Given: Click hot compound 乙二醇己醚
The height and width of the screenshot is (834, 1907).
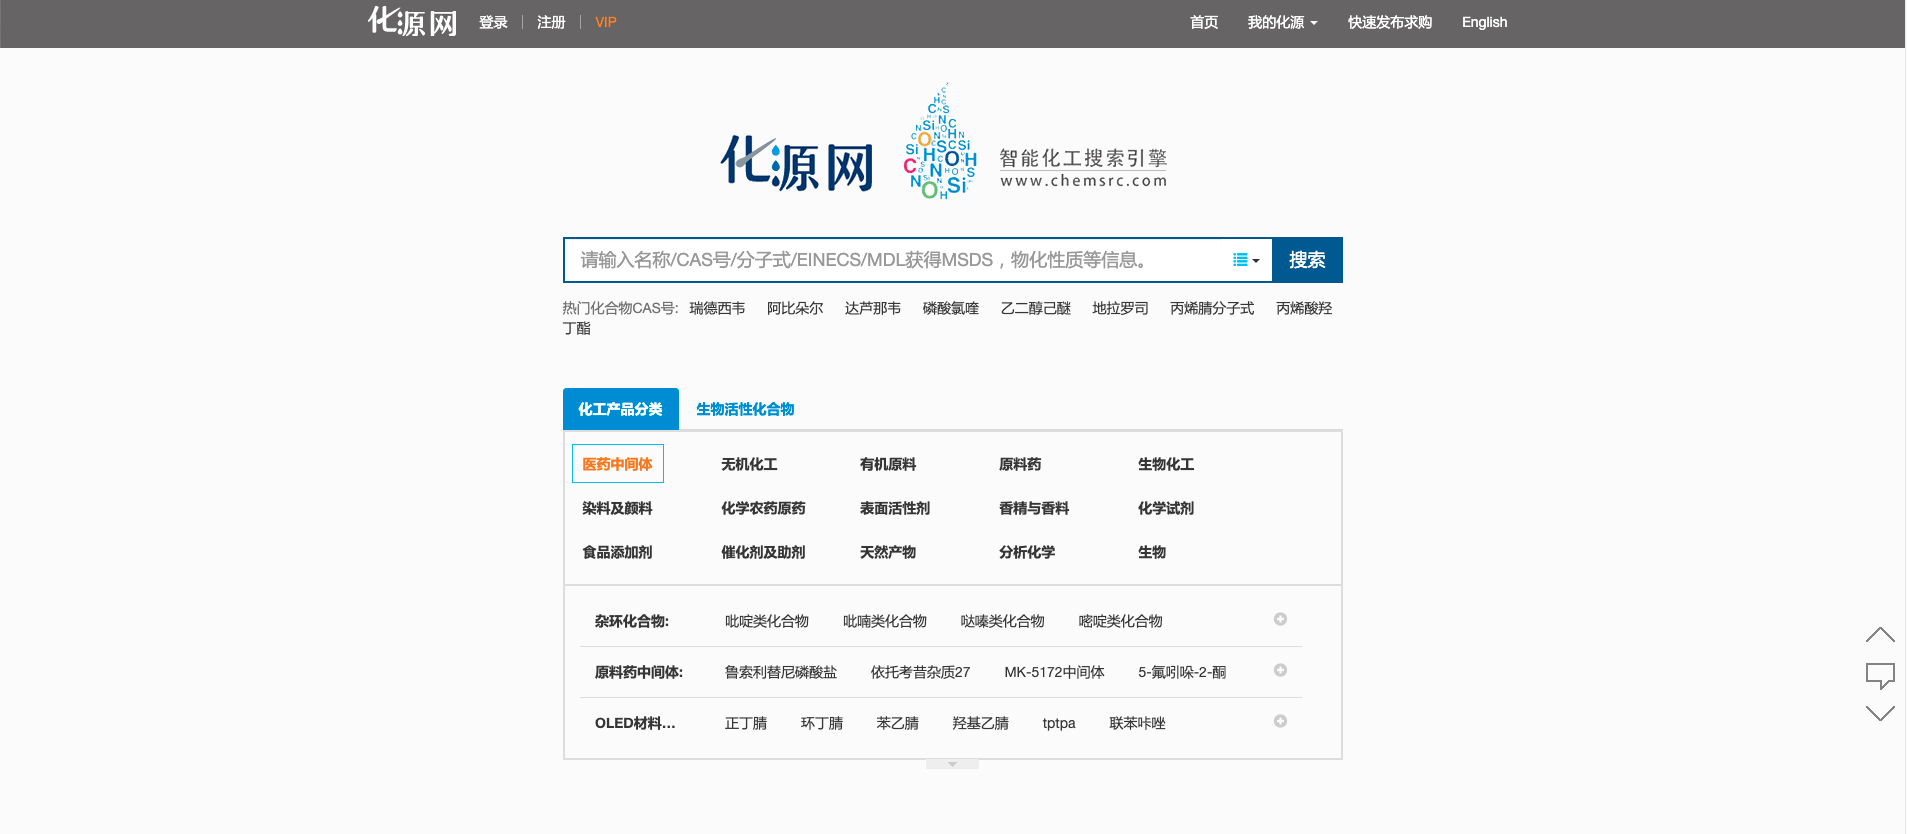Looking at the screenshot, I should [x=1036, y=308].
